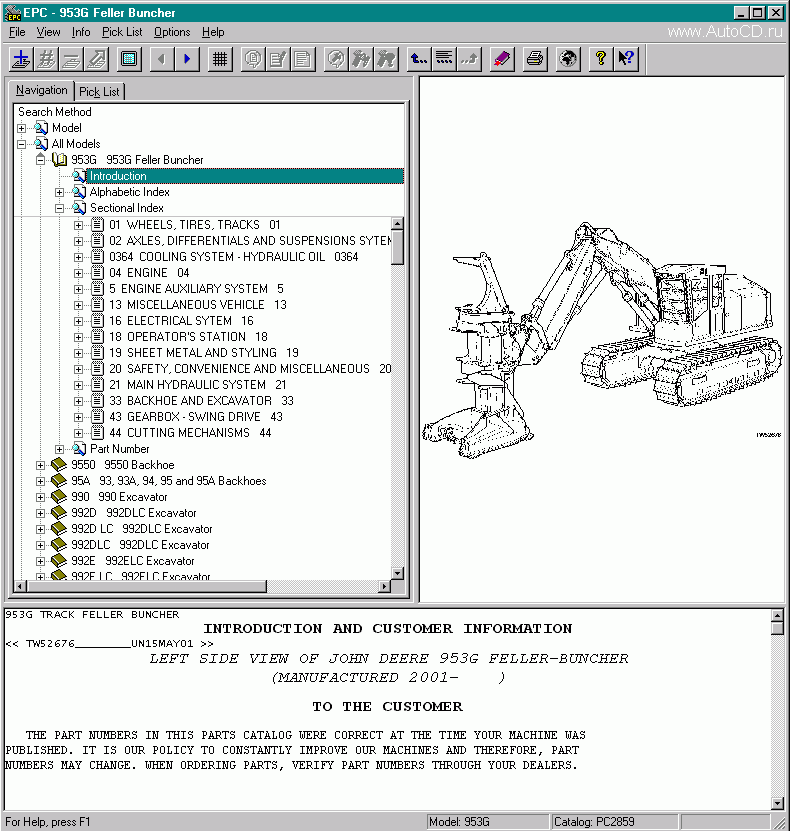Expand the 21 MAIN HYDRAULIC SYSTEM section
This screenshot has height=831, width=790.
(x=78, y=385)
